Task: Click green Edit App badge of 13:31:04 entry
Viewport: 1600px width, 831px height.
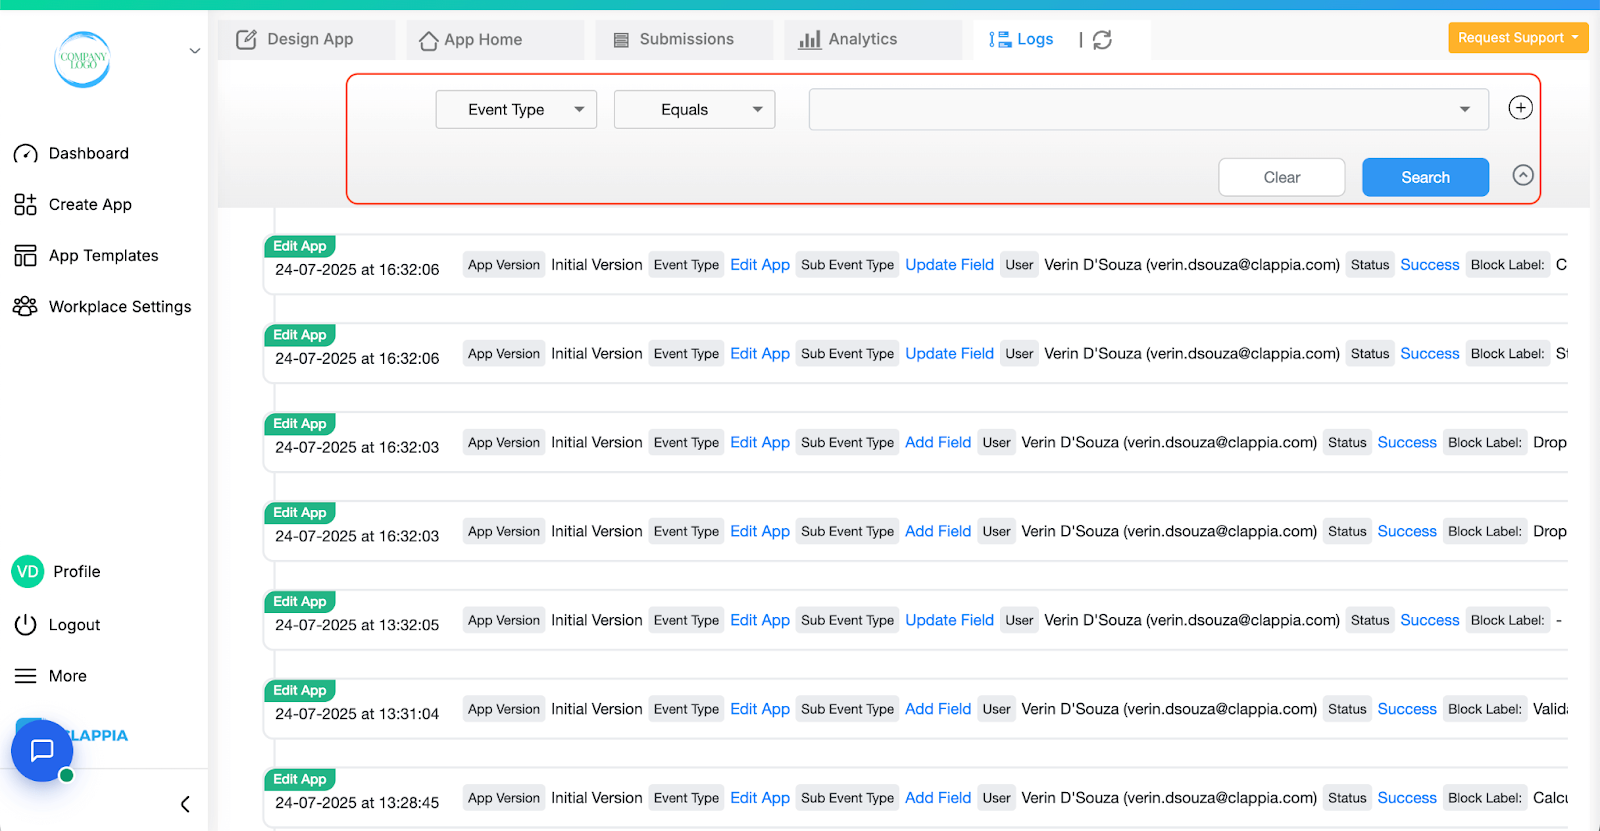Action: tap(299, 690)
